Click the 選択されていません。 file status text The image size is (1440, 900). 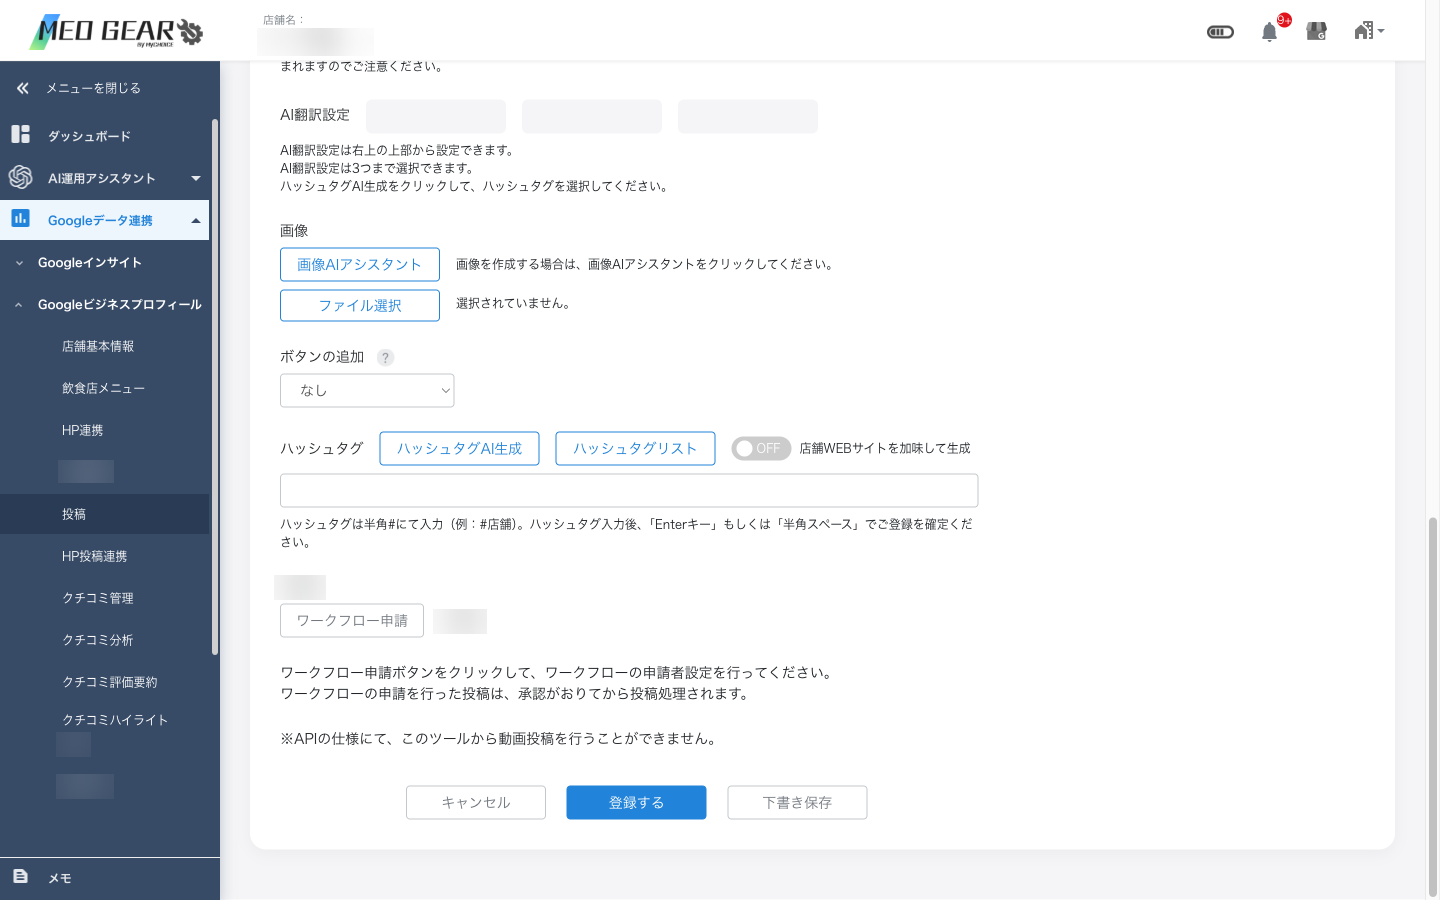(513, 303)
